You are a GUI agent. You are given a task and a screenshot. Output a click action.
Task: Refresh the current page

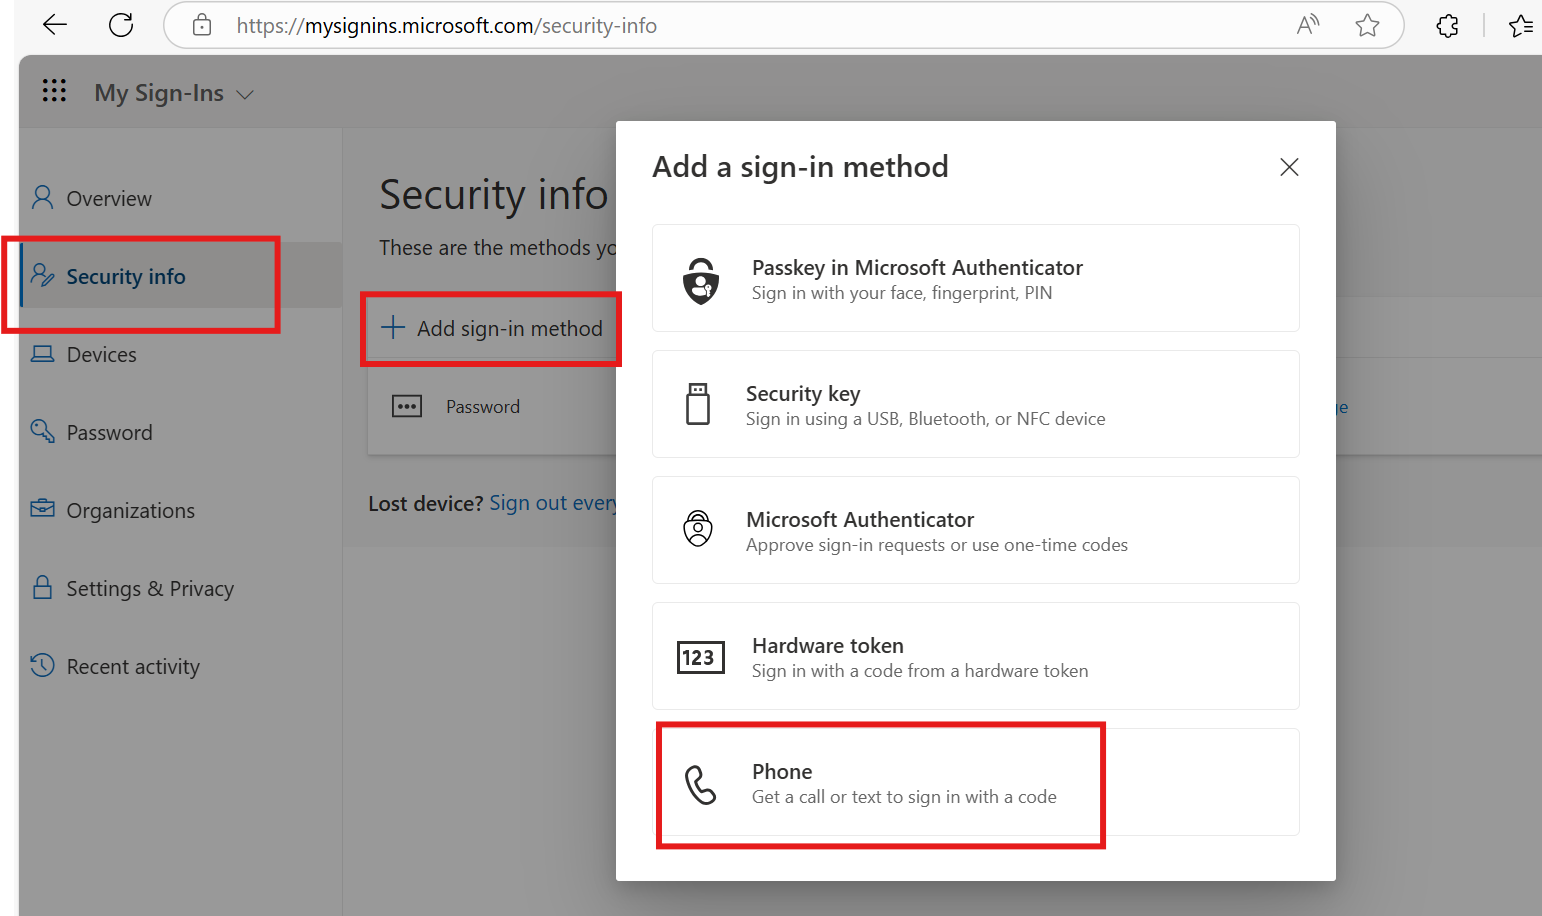coord(120,24)
